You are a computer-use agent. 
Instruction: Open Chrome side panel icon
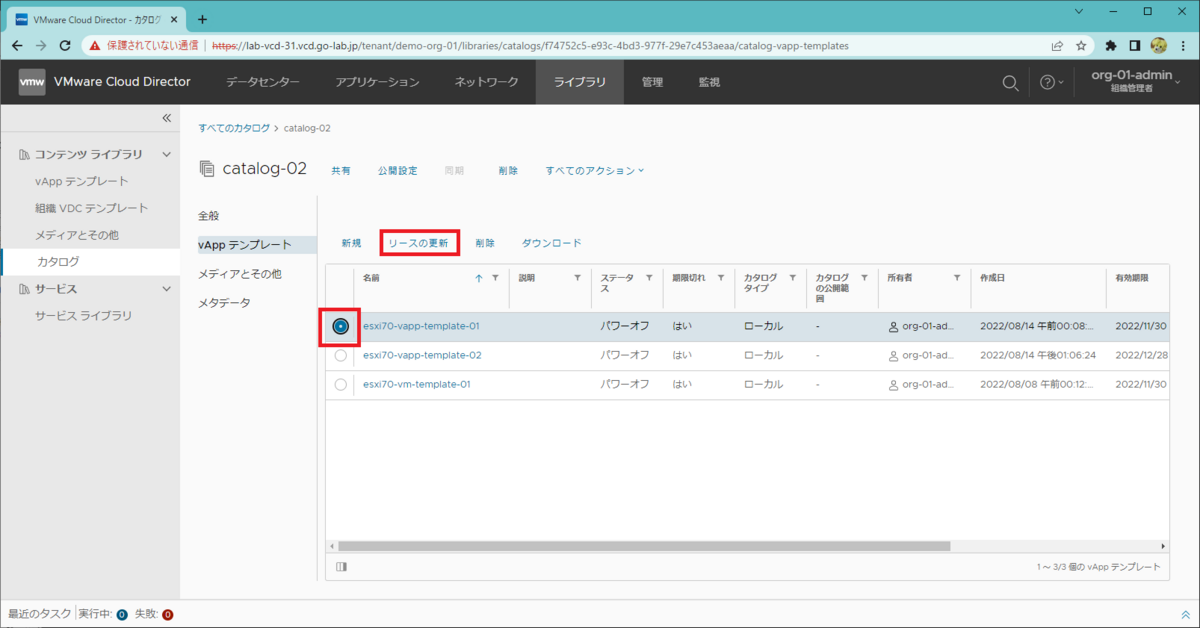coord(1135,45)
